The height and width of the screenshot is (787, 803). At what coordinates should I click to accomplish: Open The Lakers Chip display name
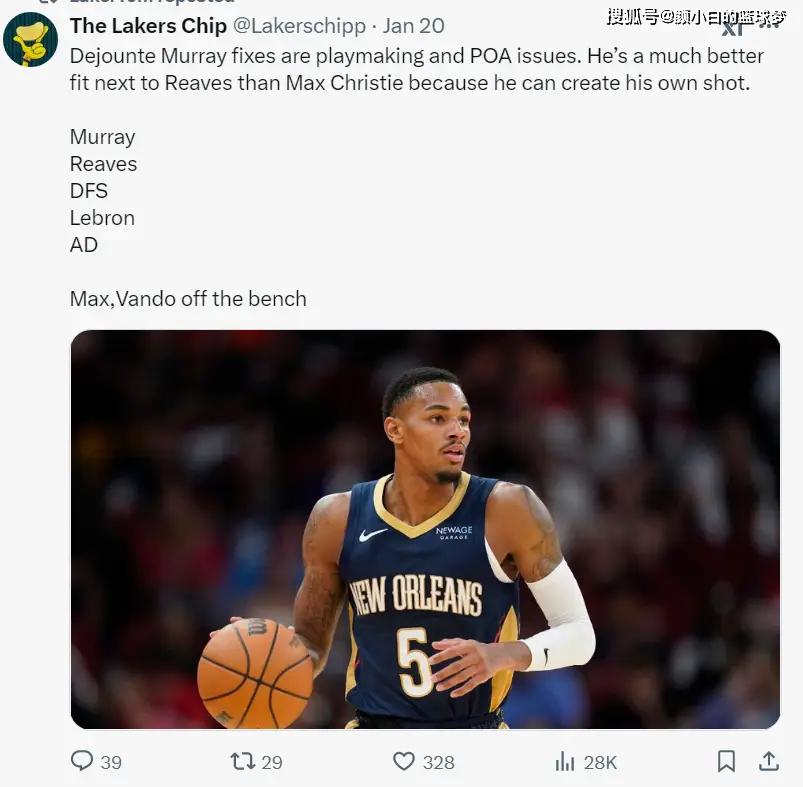point(149,26)
